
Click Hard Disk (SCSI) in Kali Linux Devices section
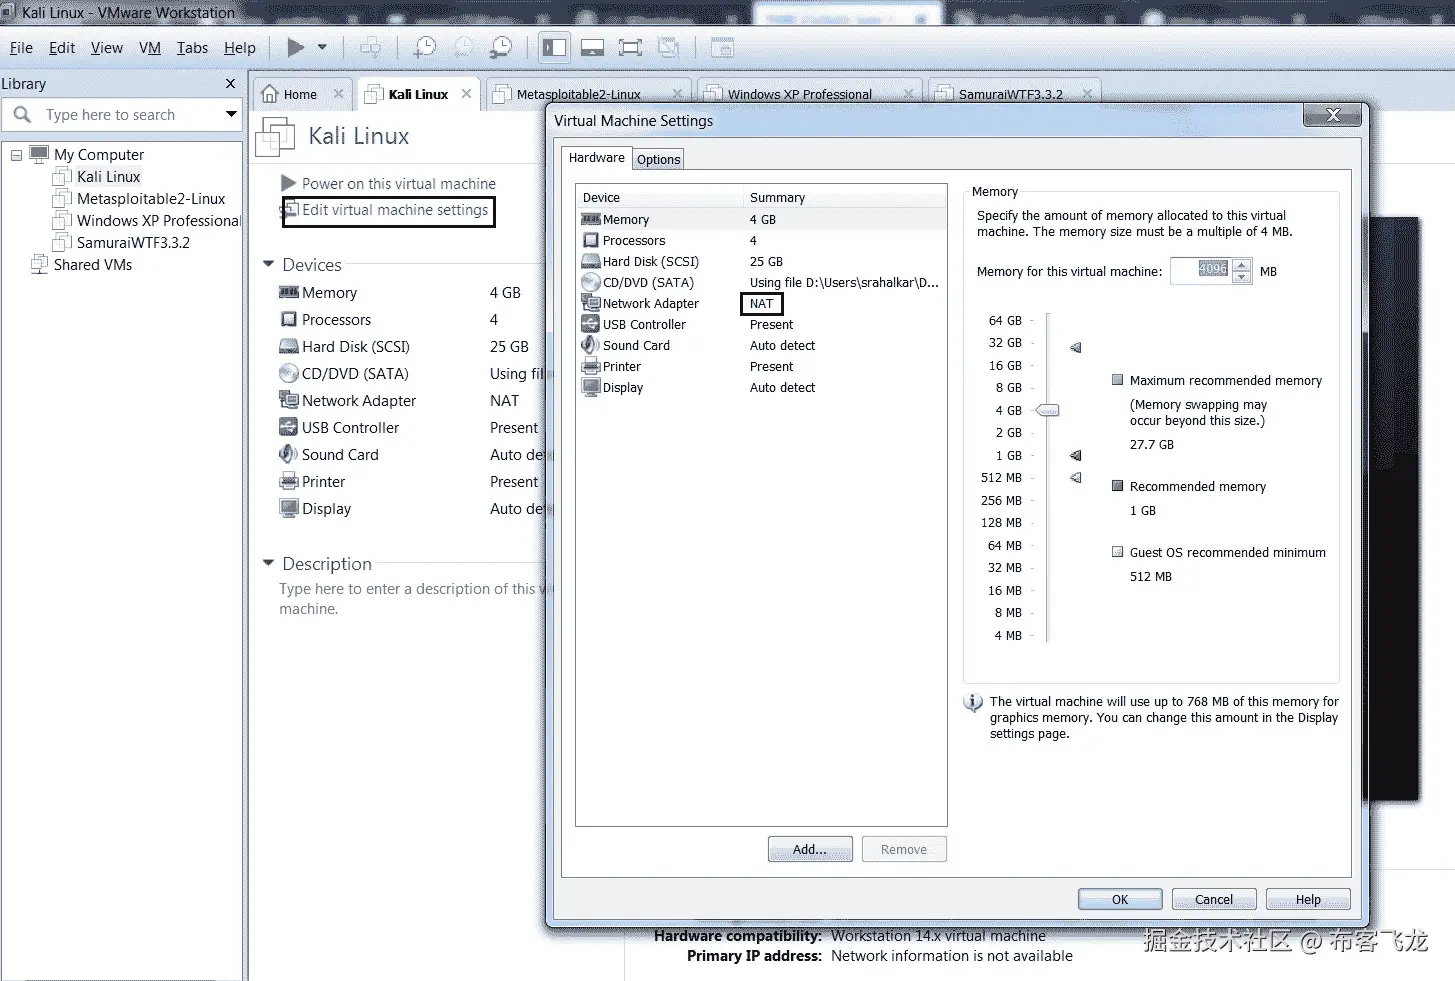click(x=356, y=347)
